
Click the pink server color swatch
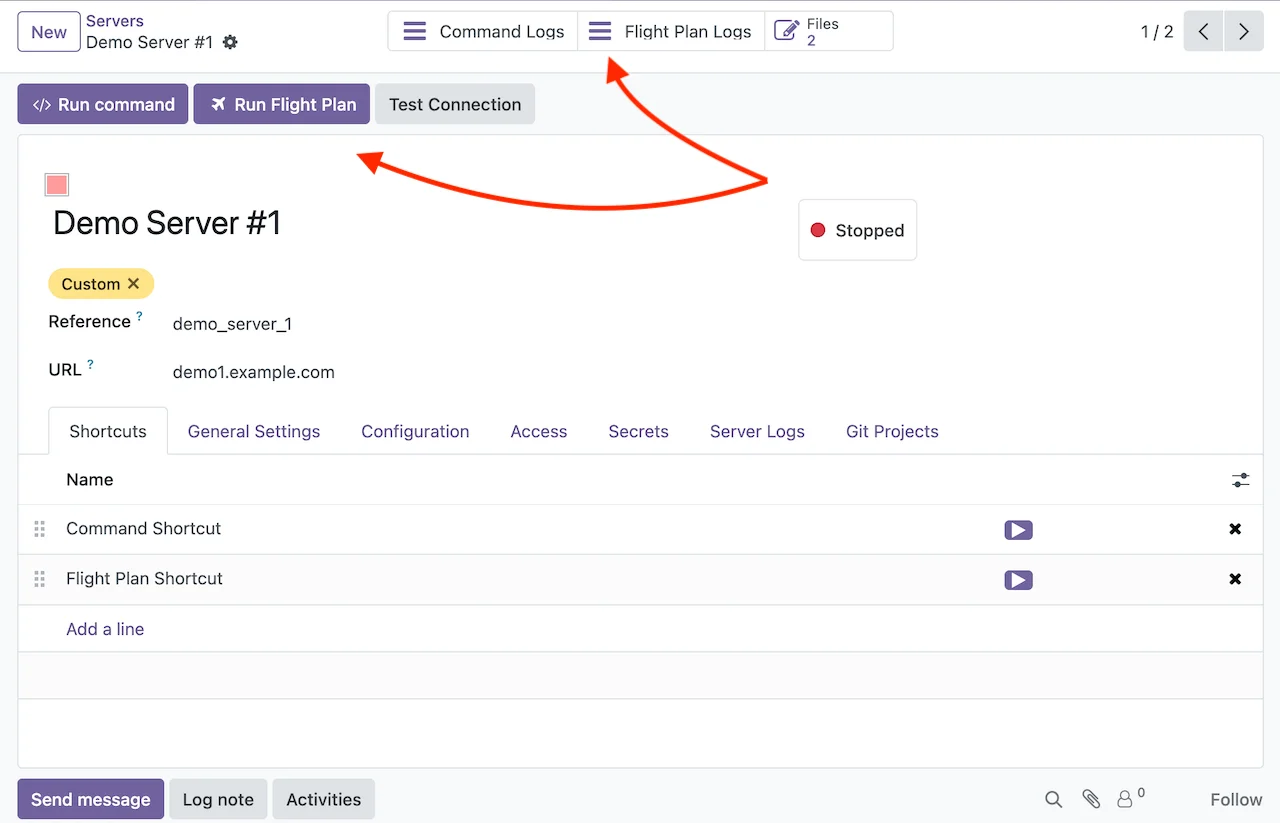(57, 185)
